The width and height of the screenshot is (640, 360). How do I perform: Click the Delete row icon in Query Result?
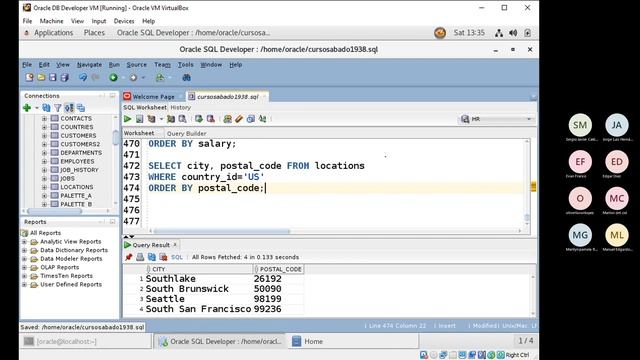tap(163, 257)
